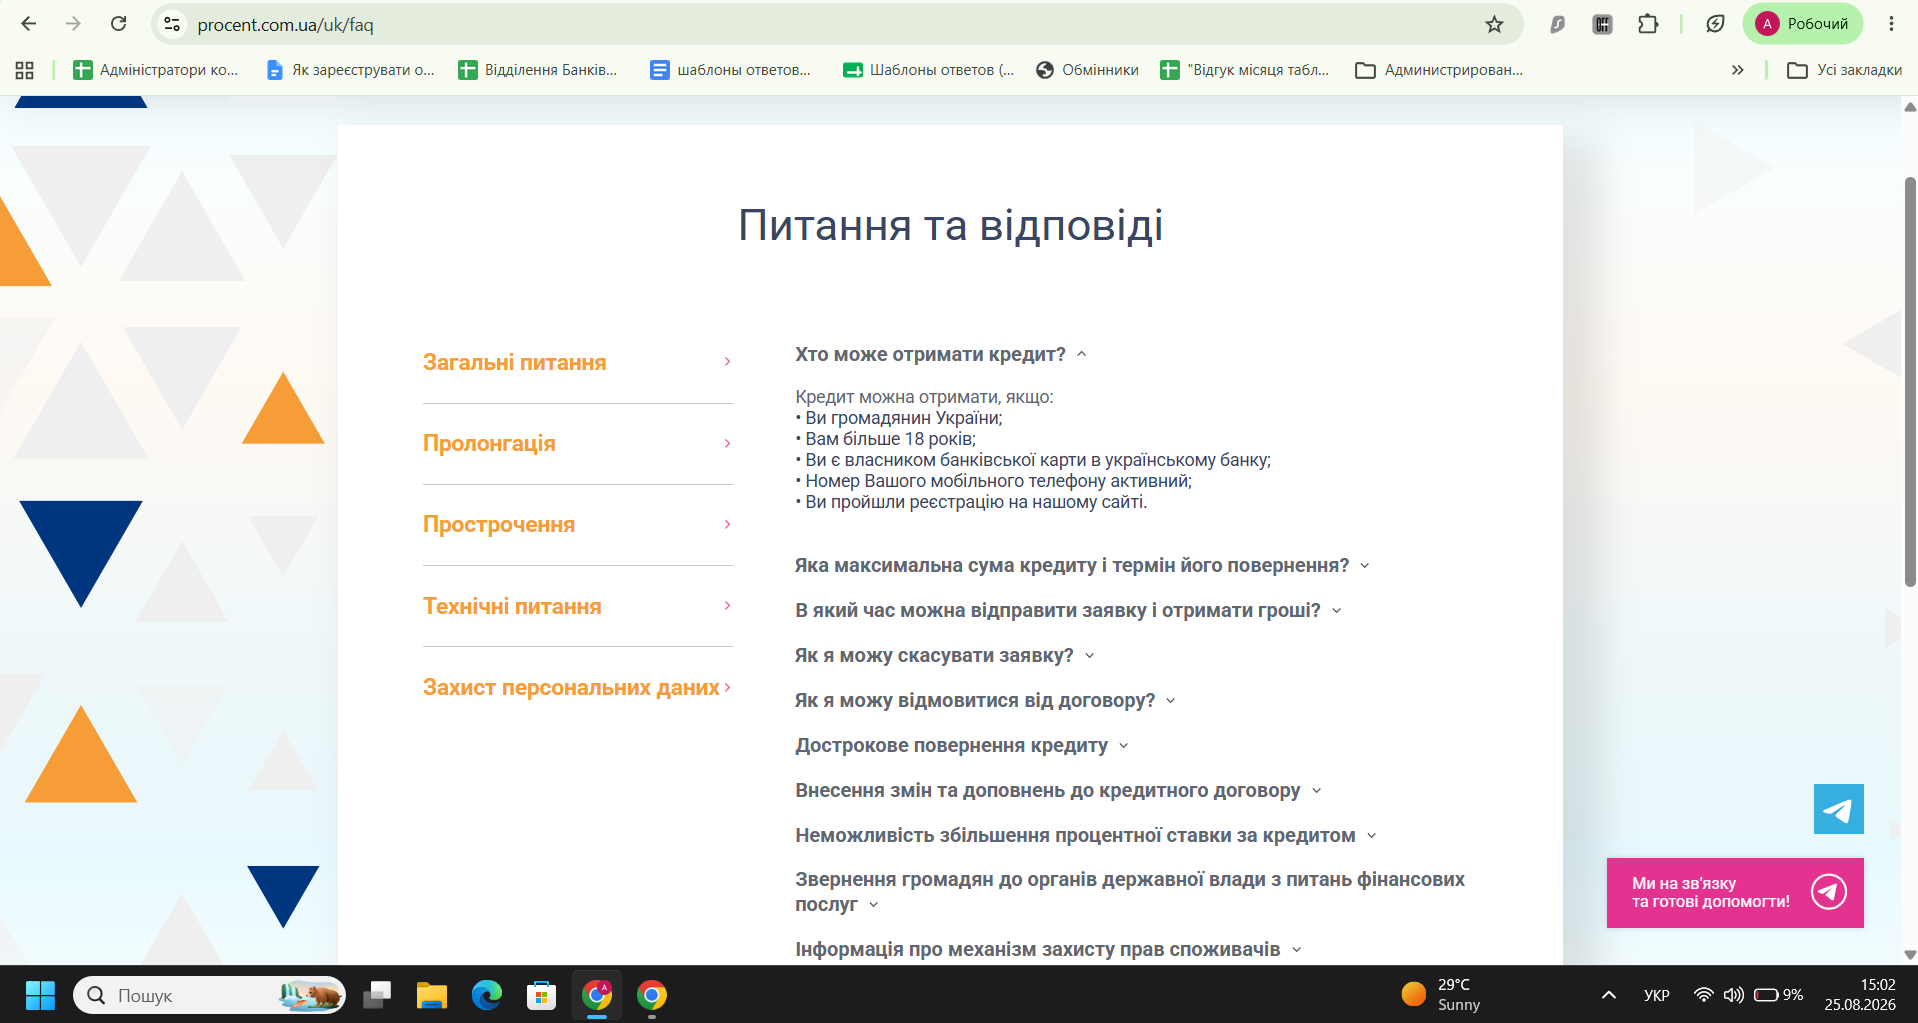The width and height of the screenshot is (1918, 1023).
Task: Expand 'Дострокове повернення кредиту' section
Action: [962, 745]
